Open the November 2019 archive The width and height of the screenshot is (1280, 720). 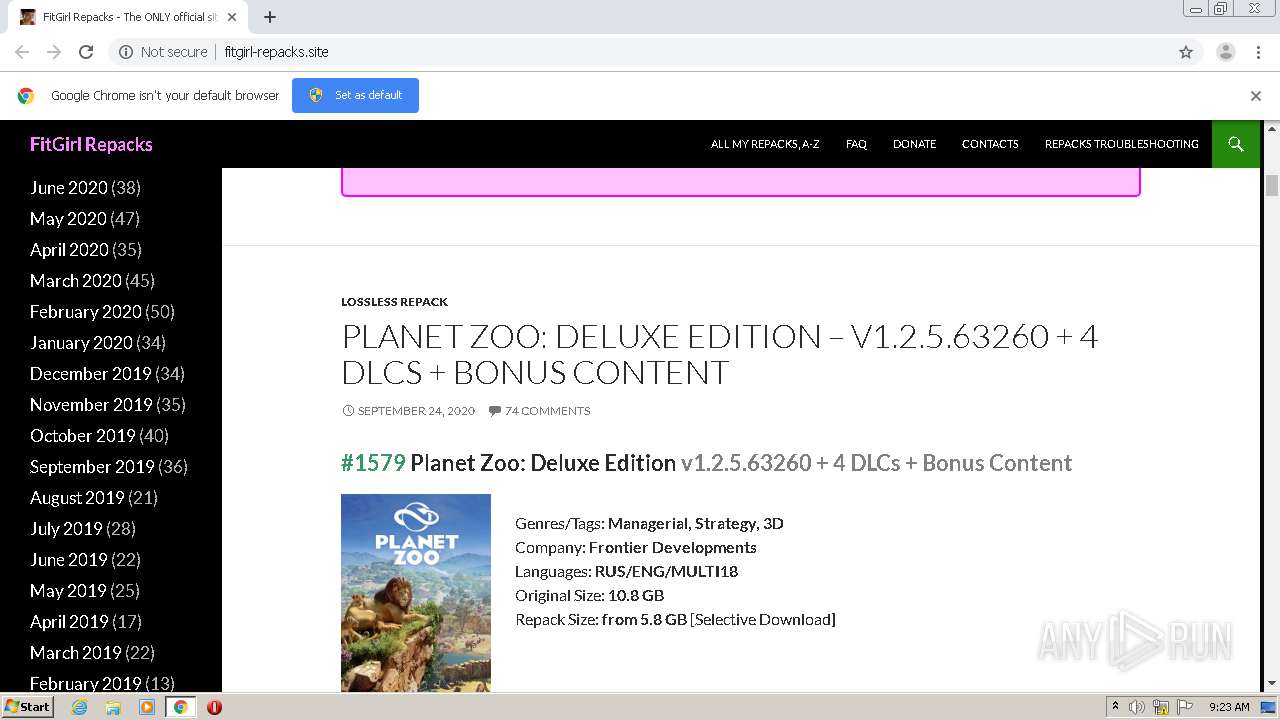point(91,405)
